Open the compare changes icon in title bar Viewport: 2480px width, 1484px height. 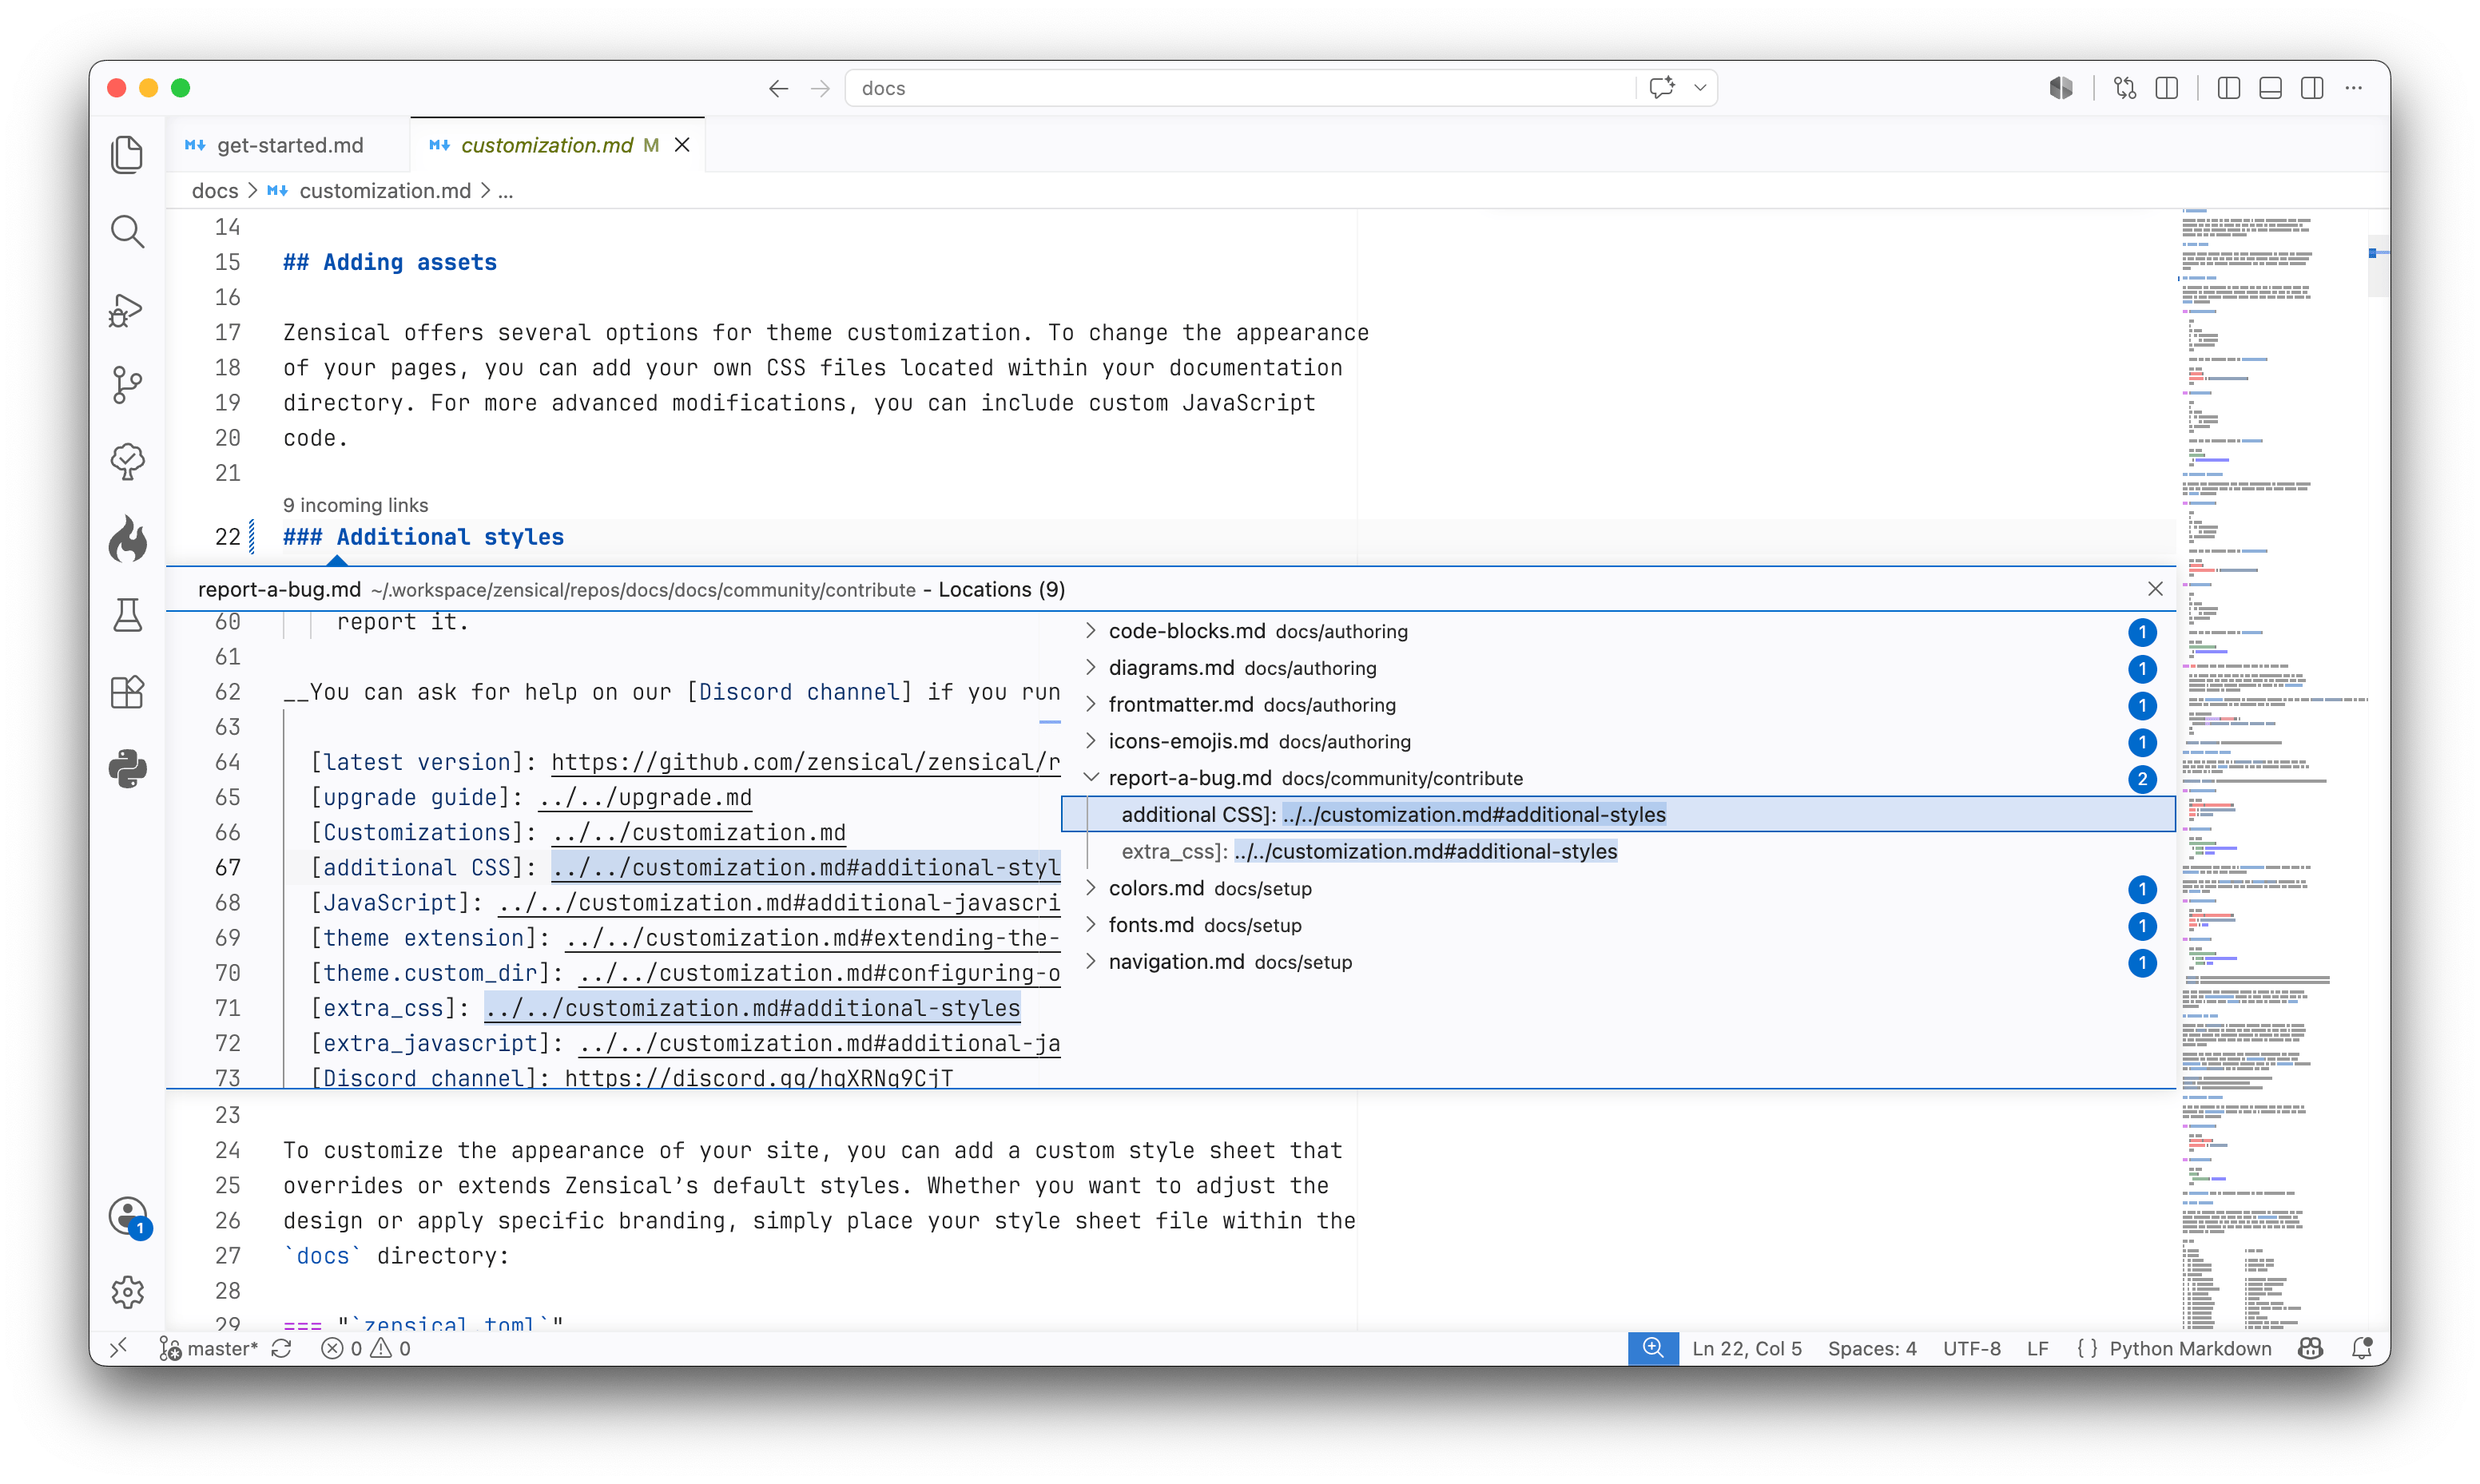coord(2125,88)
